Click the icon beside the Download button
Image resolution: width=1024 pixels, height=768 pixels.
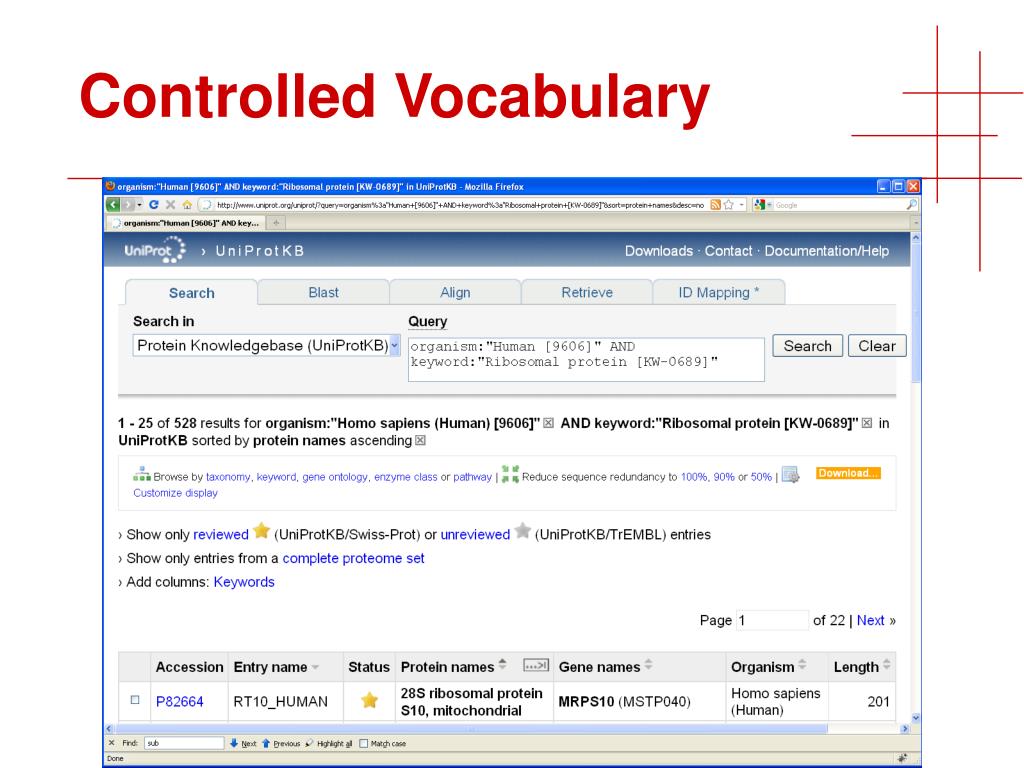[x=791, y=475]
